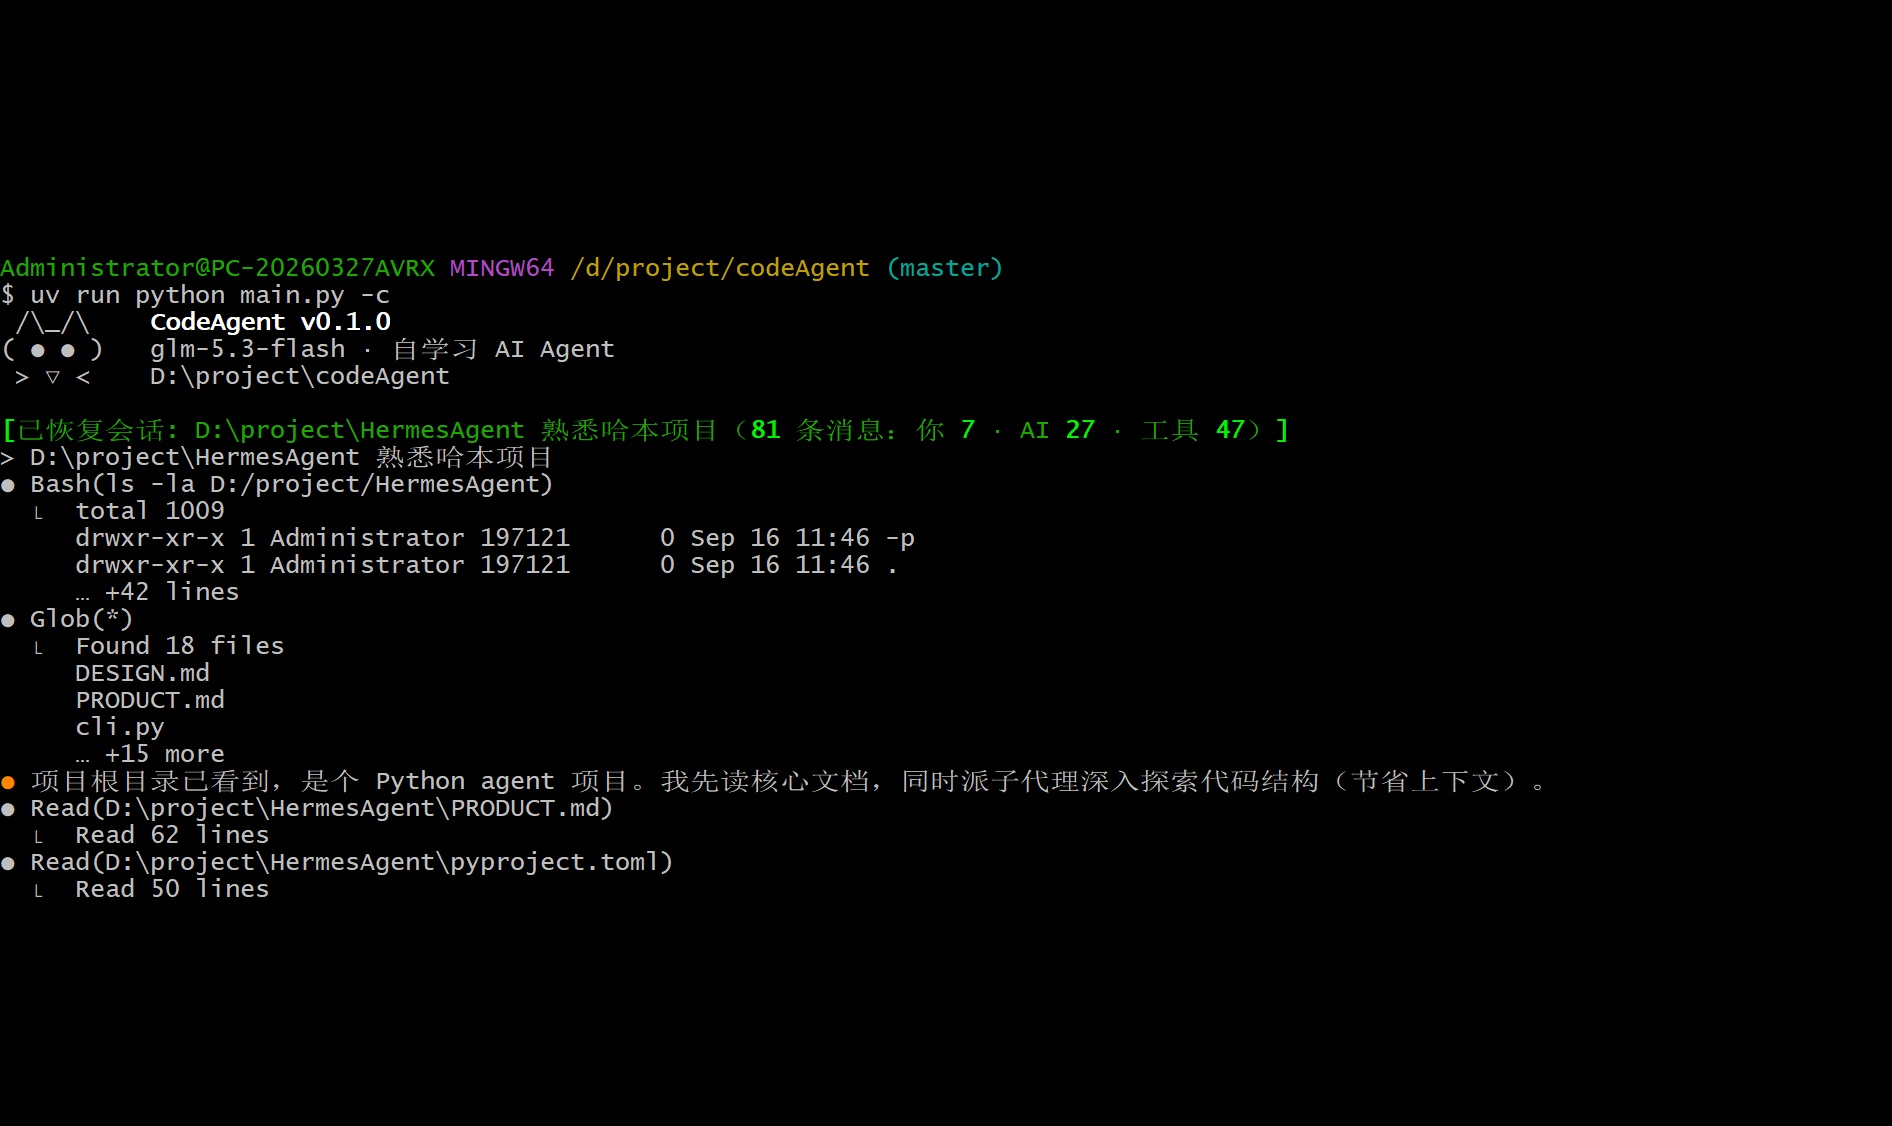This screenshot has width=1892, height=1126.
Task: Click the 'Read 62 lines' result line
Action: pyautogui.click(x=172, y=835)
